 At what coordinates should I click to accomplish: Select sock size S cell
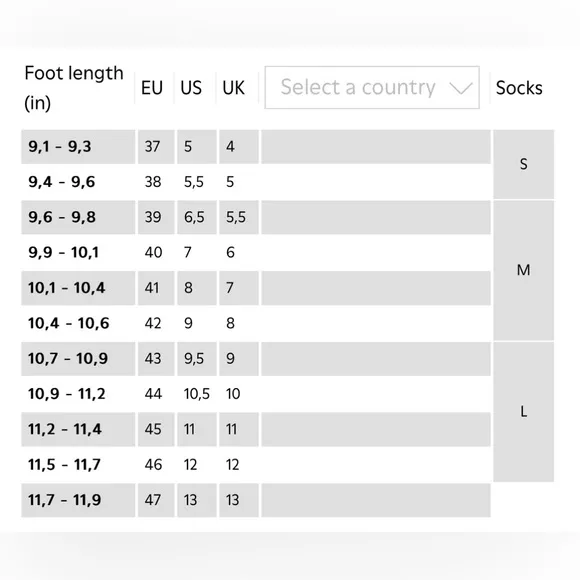pos(523,164)
